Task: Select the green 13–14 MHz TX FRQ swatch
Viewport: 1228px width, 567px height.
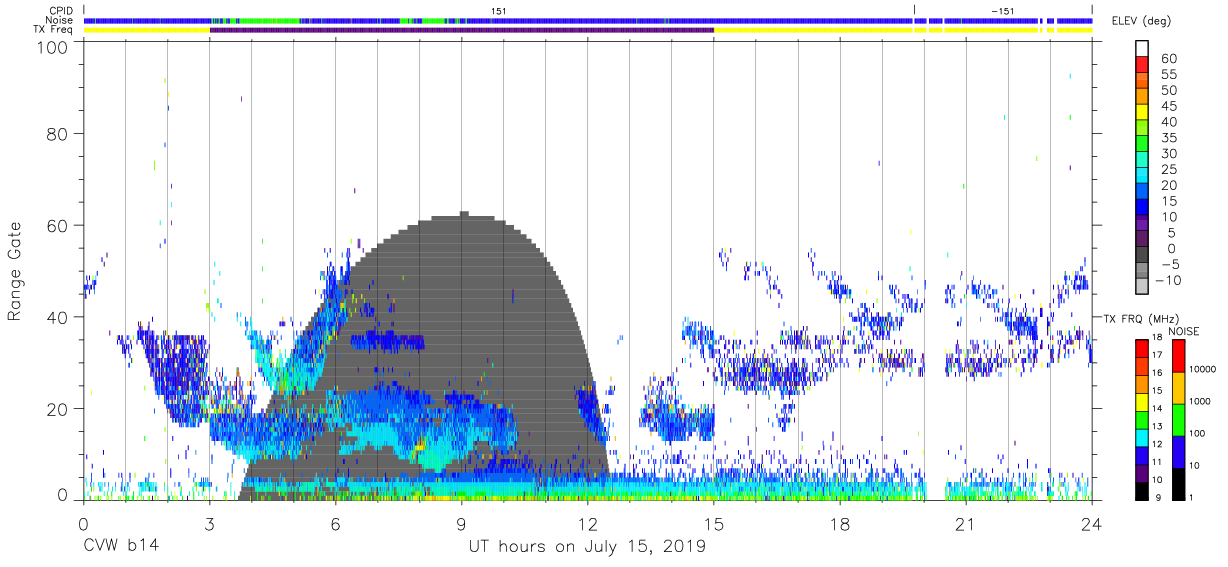Action: [x=1142, y=419]
